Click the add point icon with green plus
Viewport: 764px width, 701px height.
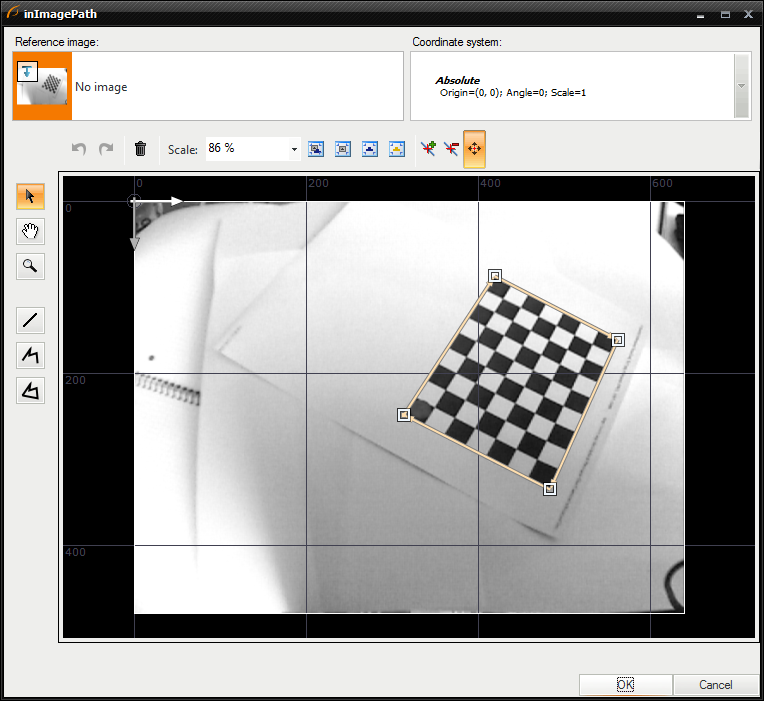tap(428, 149)
